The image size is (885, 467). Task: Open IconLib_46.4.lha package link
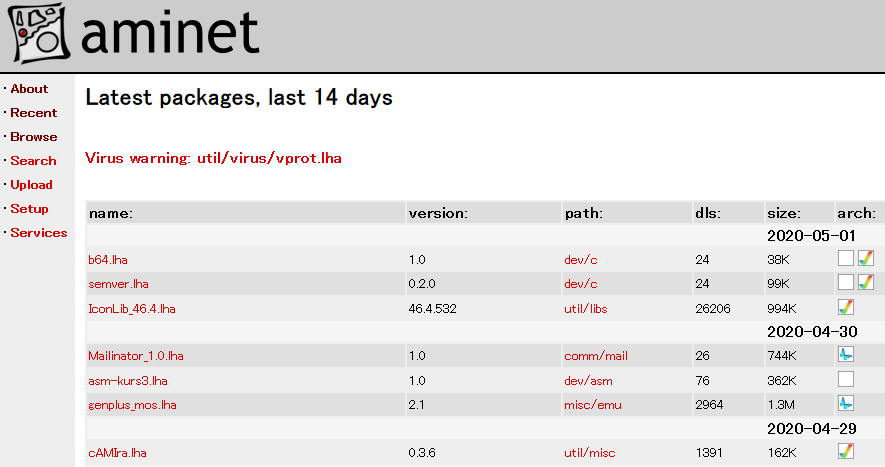132,309
